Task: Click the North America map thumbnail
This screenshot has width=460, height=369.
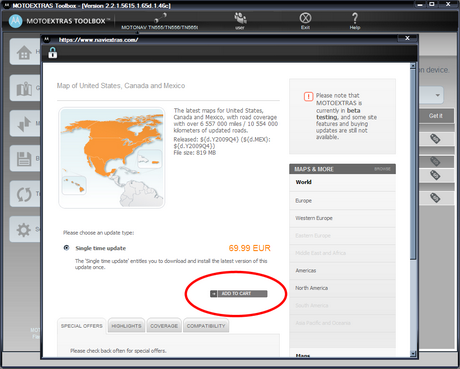Action: tap(112, 158)
